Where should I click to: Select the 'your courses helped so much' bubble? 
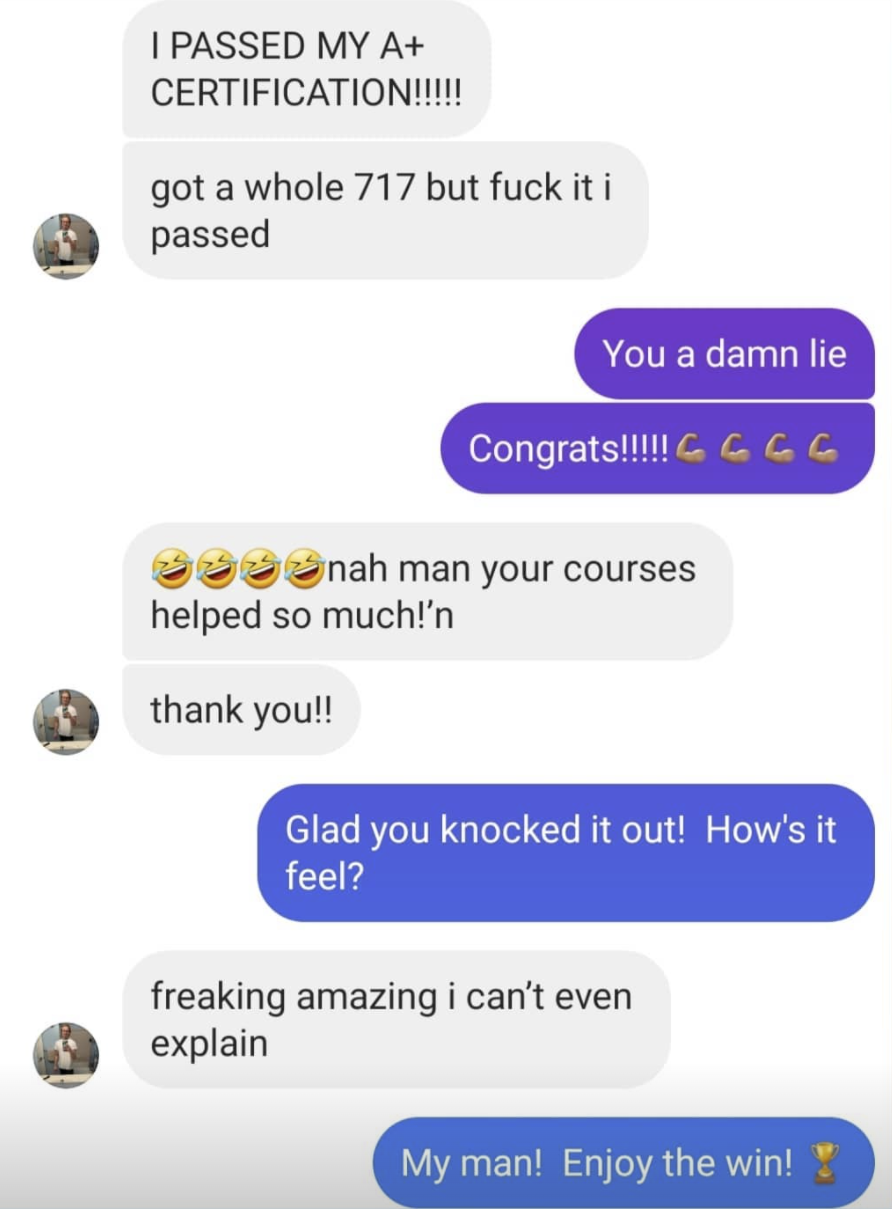coord(427,591)
